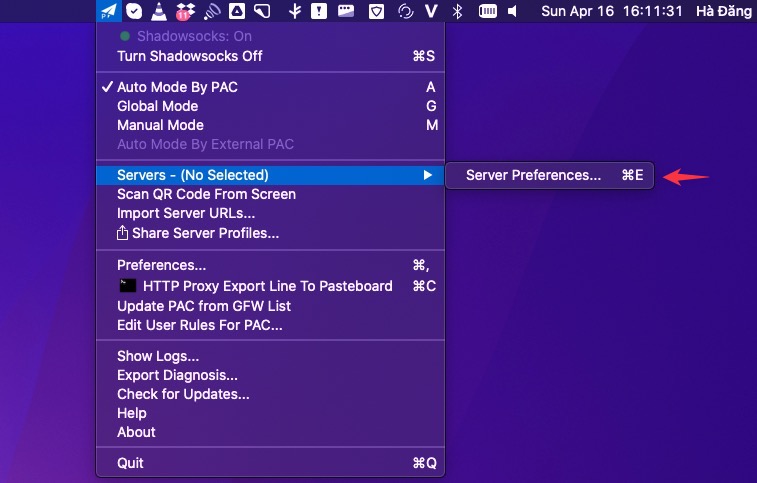Open the checkmark task app in menu bar
Viewport: 757px width, 483px height.
point(134,11)
